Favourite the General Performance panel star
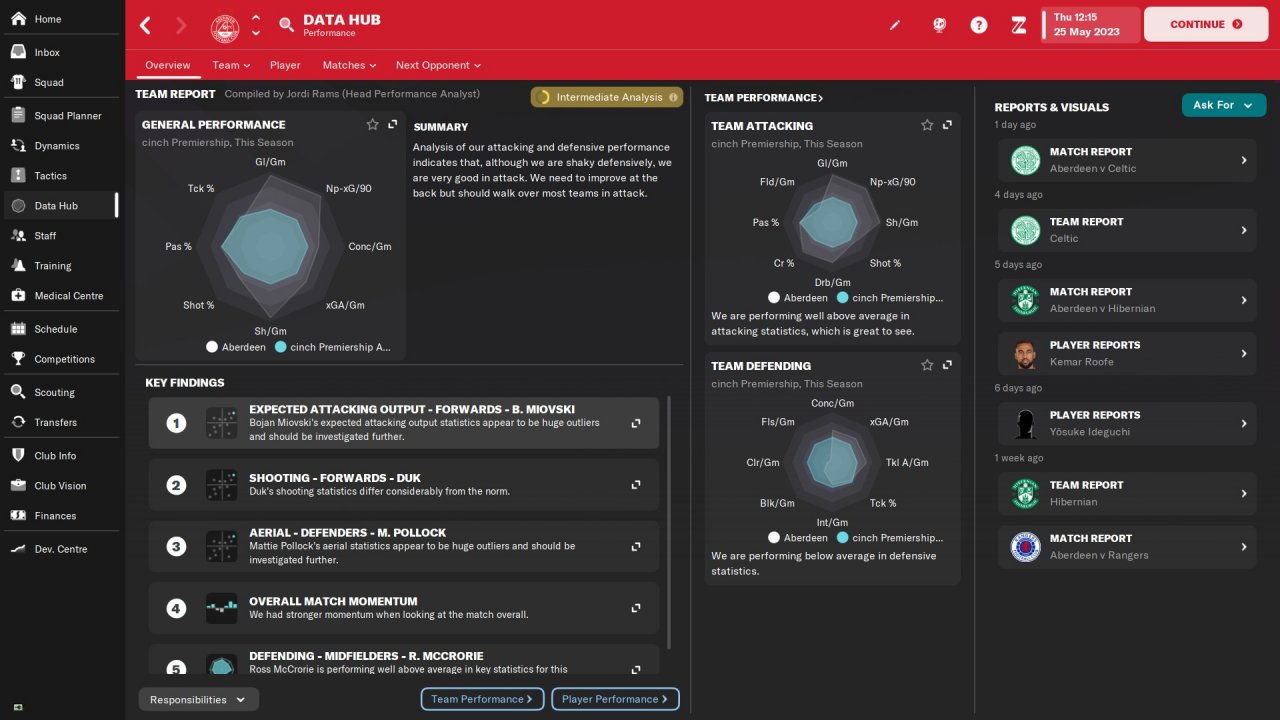This screenshot has width=1280, height=720. pos(372,125)
